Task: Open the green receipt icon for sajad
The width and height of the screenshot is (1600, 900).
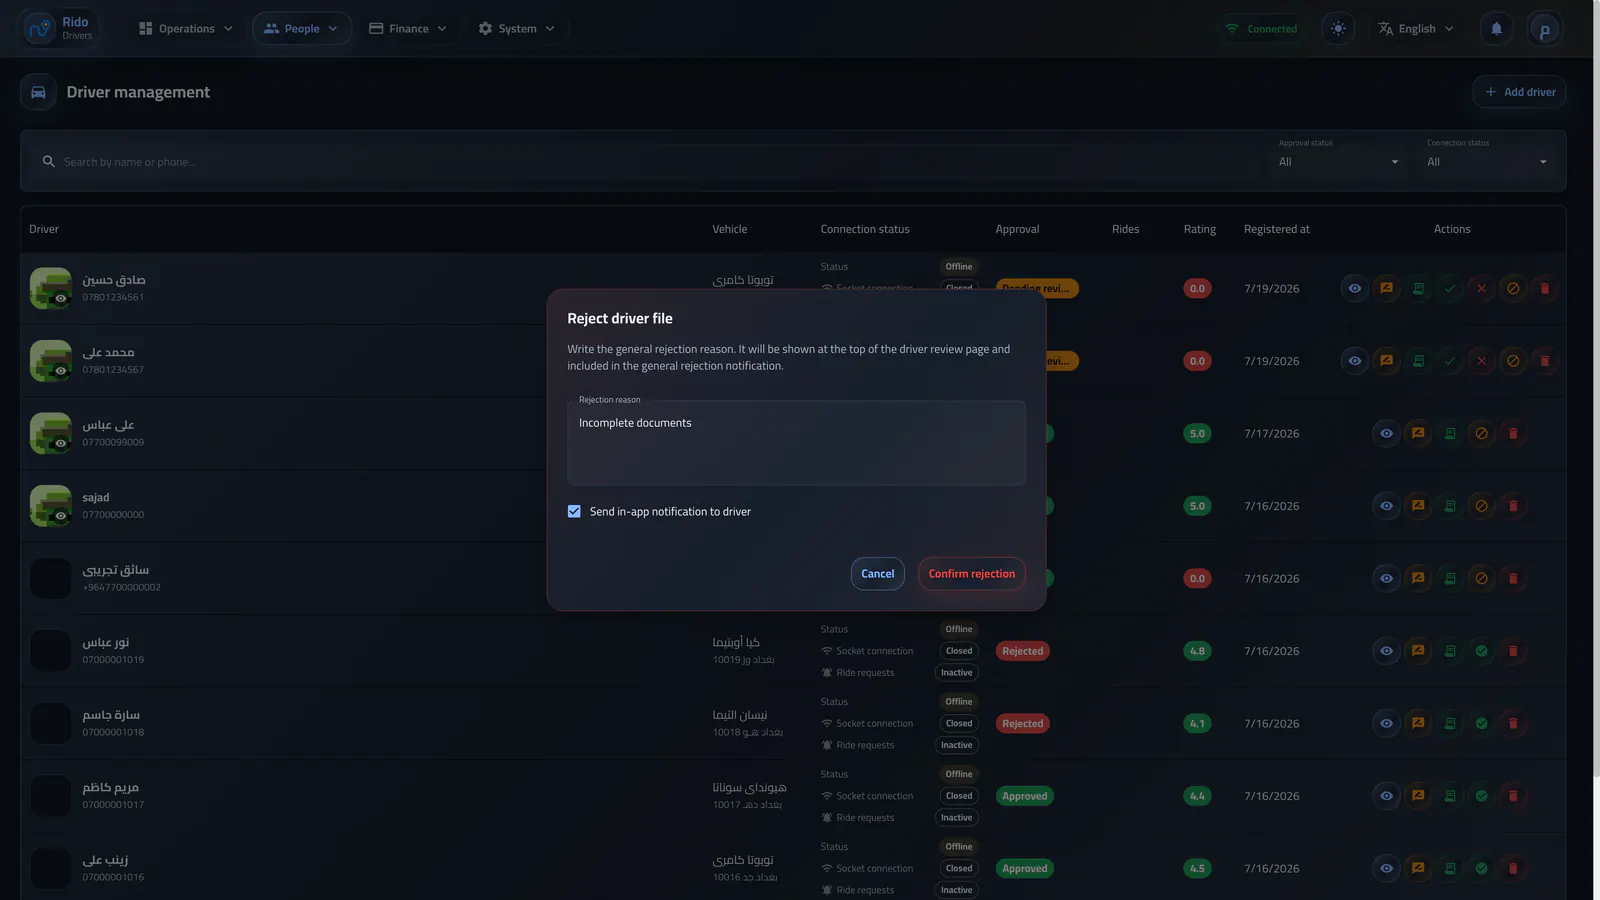Action: [x=1450, y=506]
